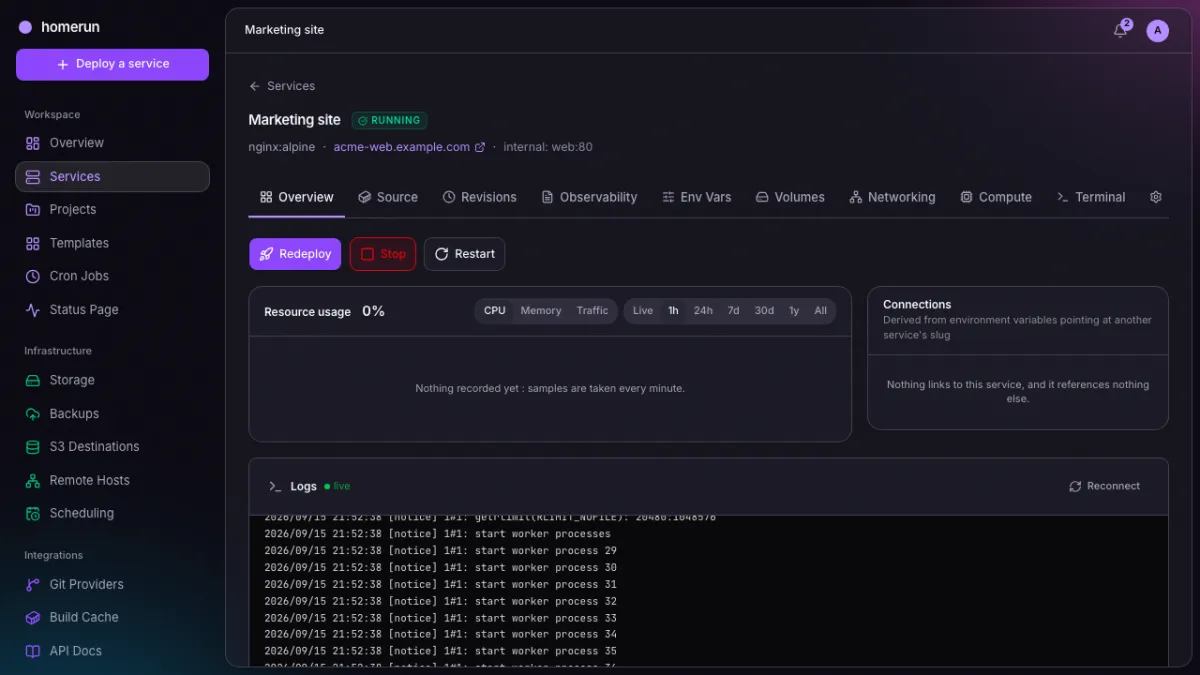Select Services in the sidebar

(112, 176)
